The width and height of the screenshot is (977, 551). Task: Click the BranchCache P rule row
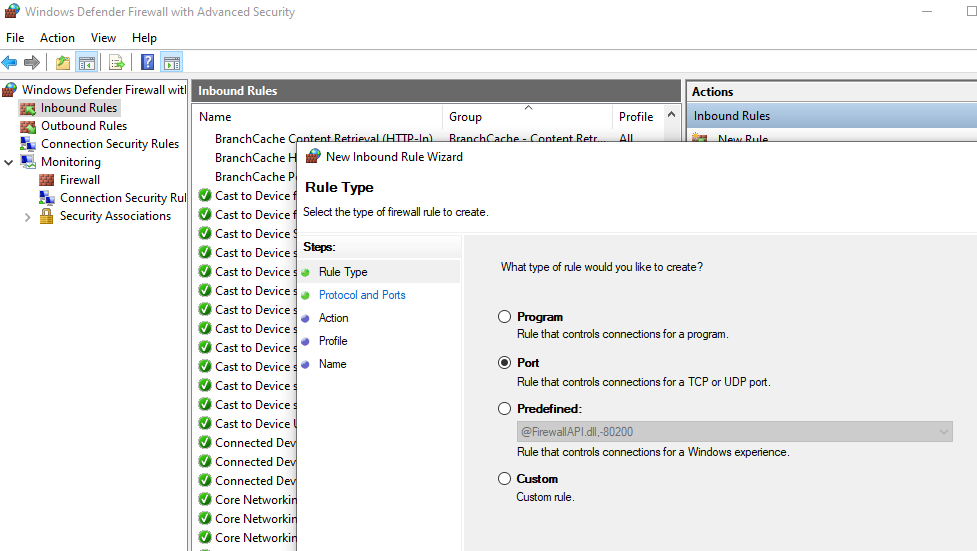coord(255,177)
